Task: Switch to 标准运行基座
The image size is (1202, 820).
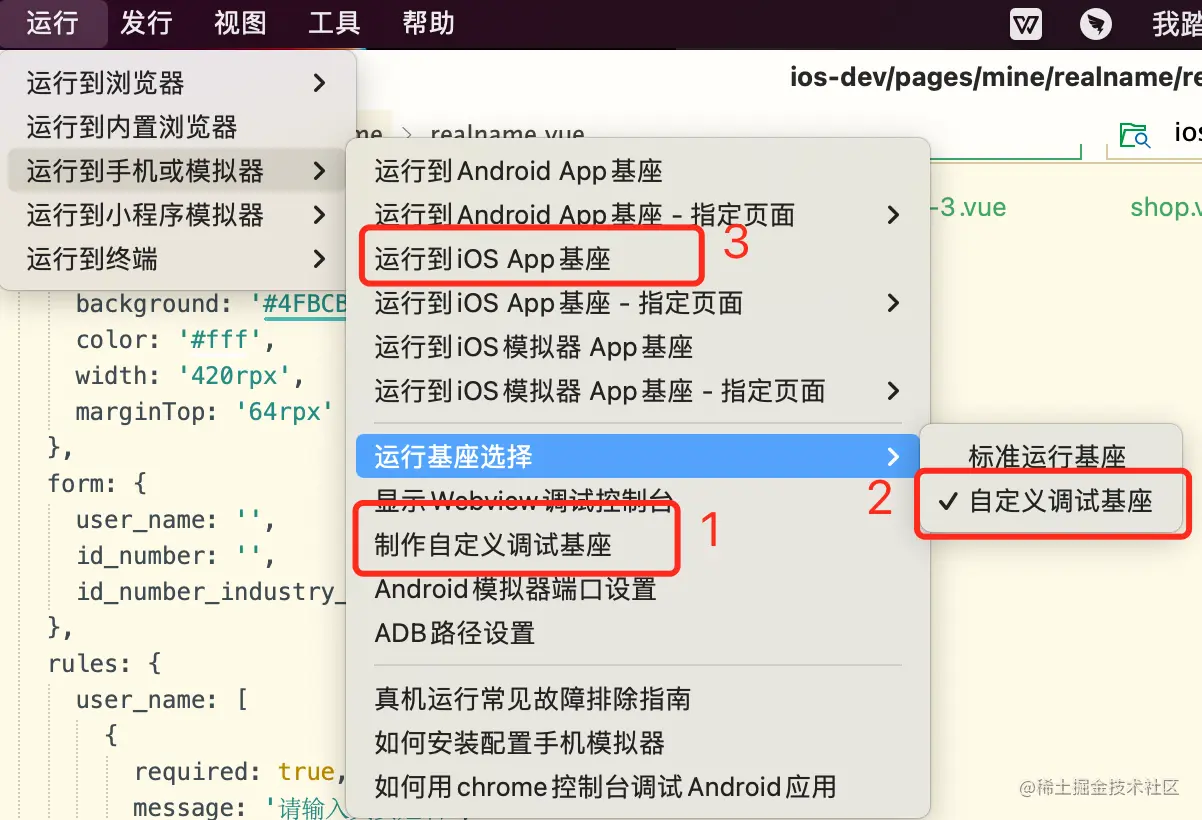Action: click(x=1051, y=457)
